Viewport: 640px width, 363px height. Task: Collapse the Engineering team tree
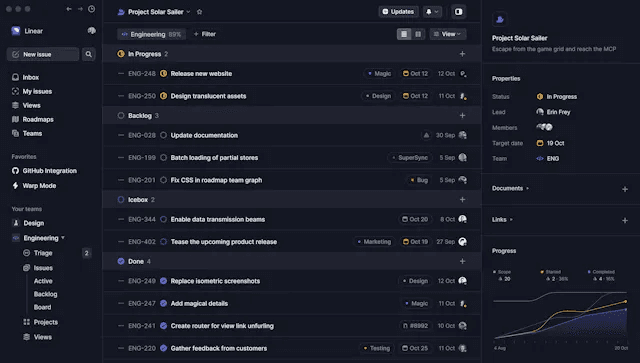click(63, 238)
